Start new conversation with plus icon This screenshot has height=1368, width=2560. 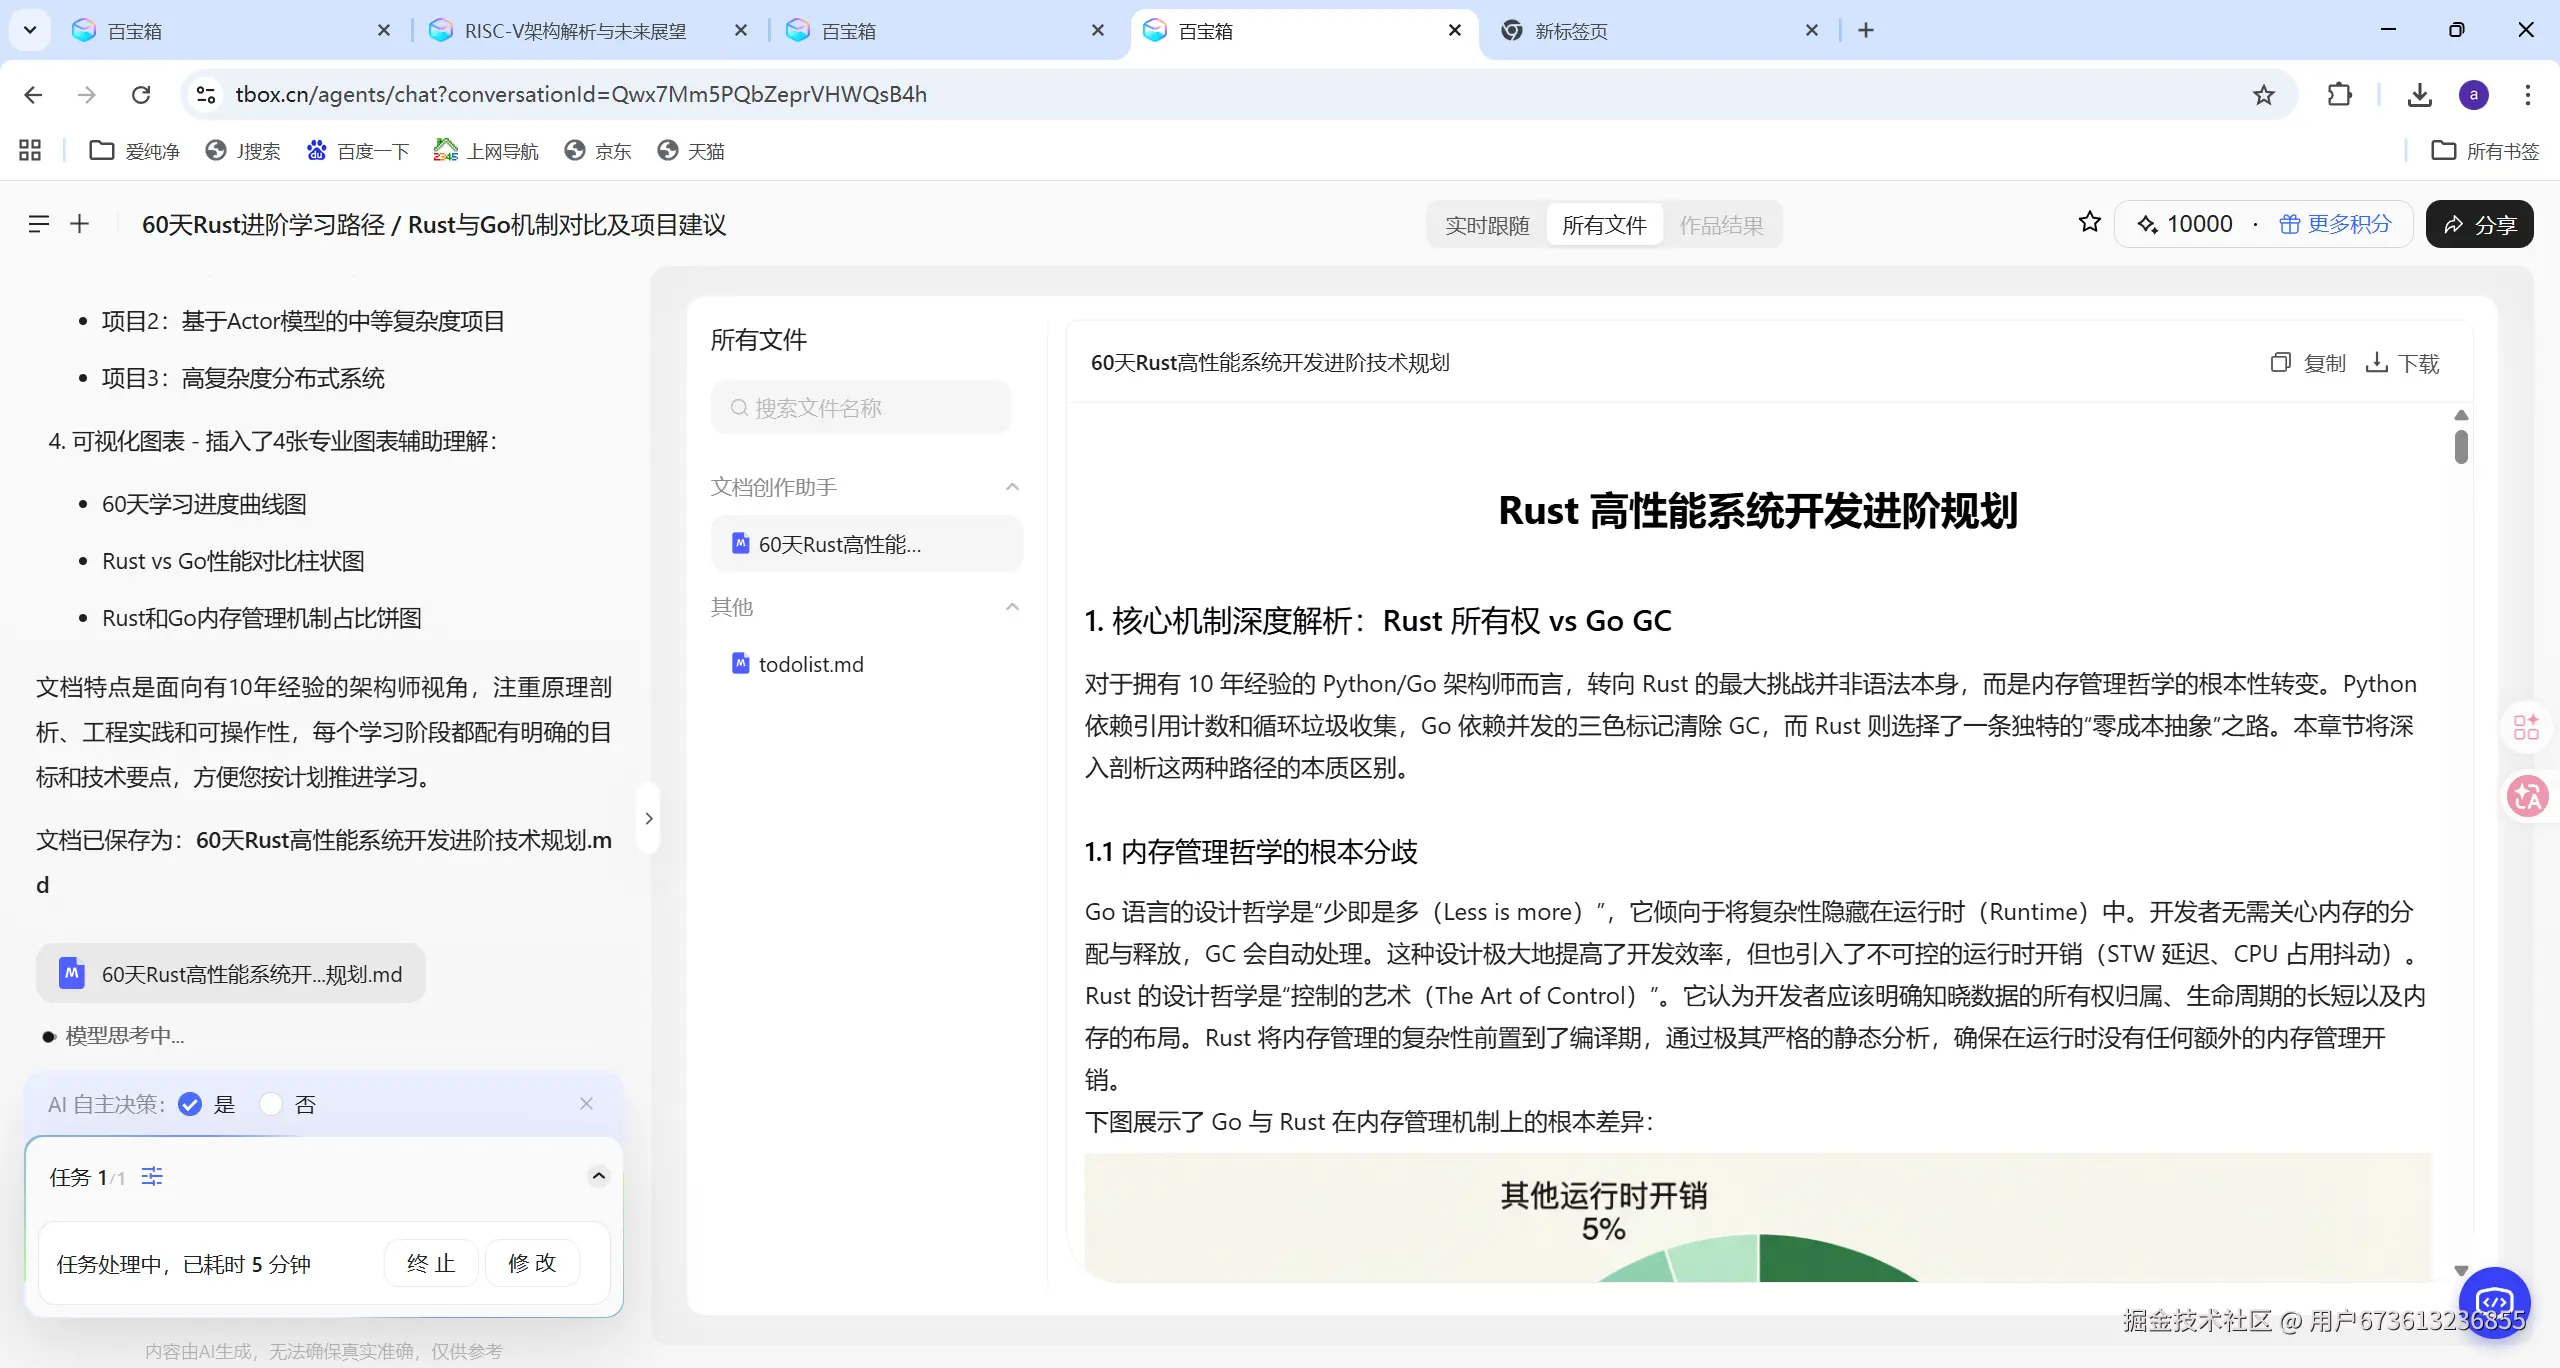[x=80, y=224]
